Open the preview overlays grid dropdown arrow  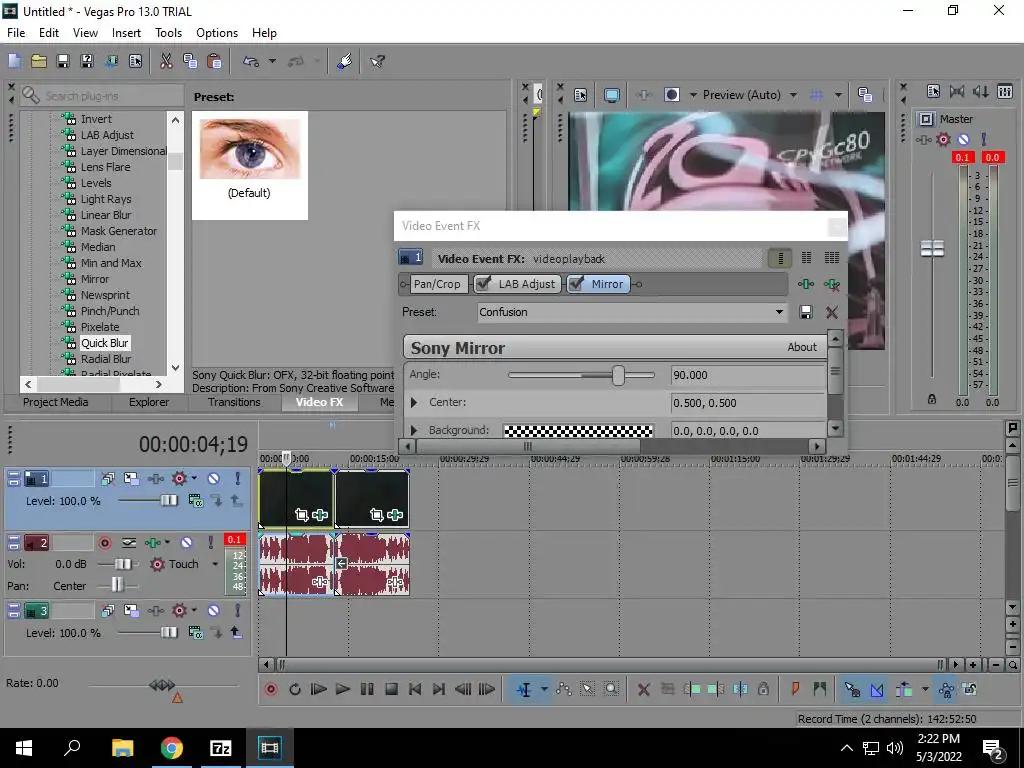838,95
